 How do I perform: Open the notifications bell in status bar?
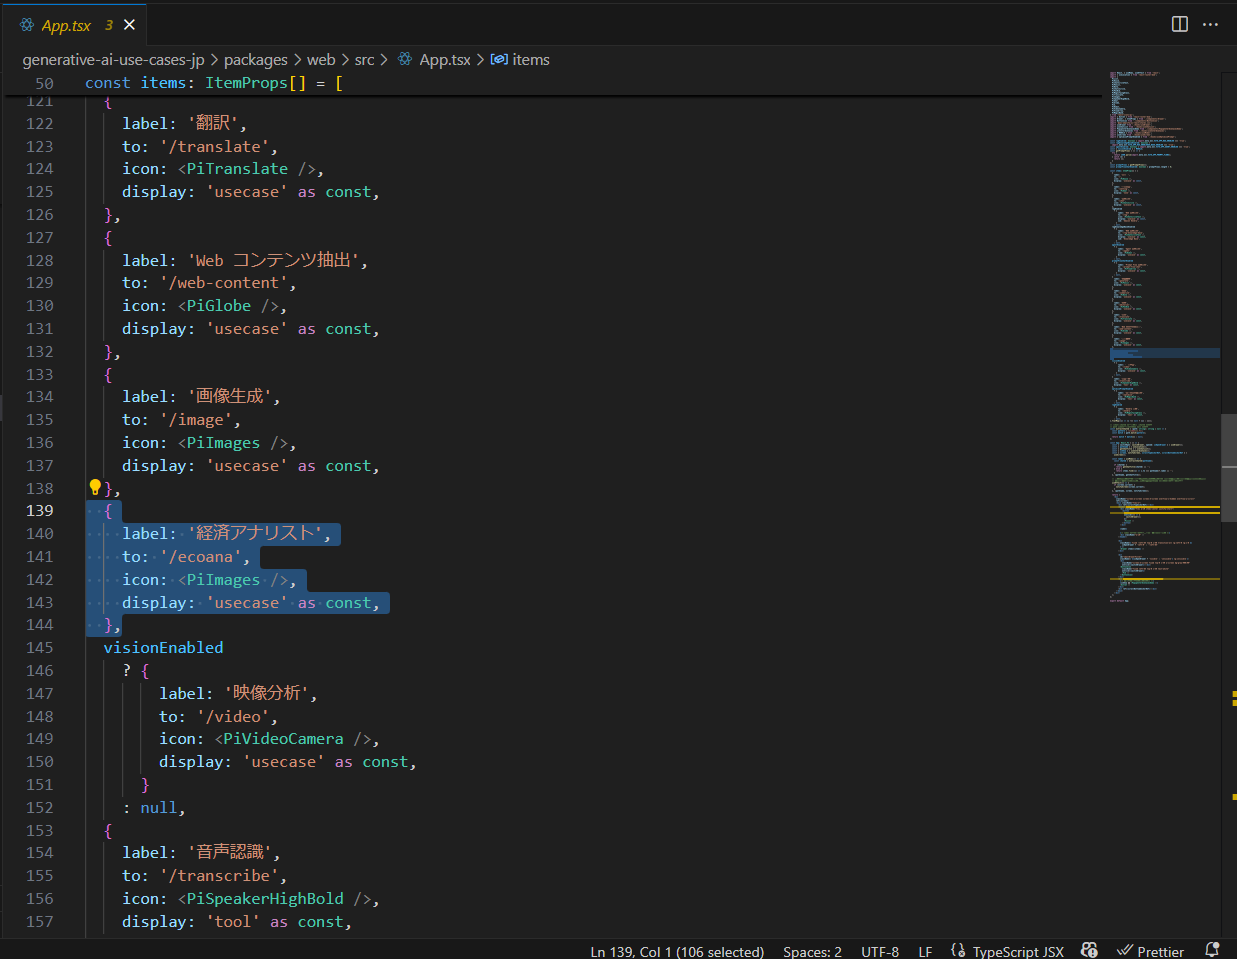pos(1212,951)
